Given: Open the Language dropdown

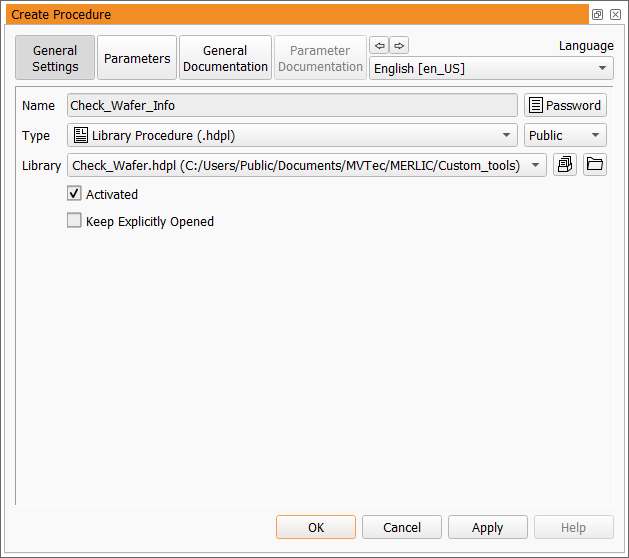Looking at the screenshot, I should tap(491, 69).
